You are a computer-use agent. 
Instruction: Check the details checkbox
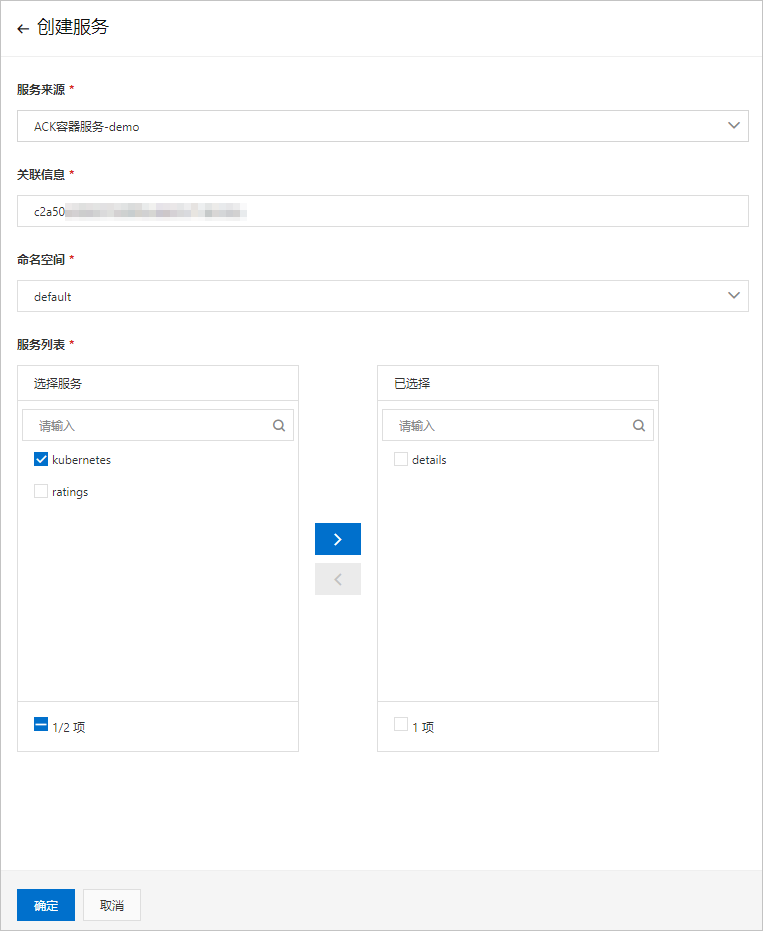(401, 459)
